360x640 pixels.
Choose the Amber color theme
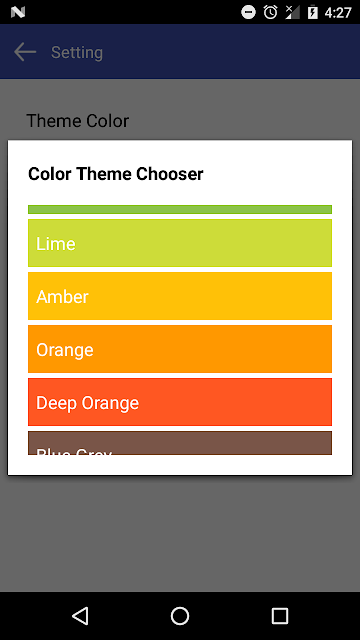pos(180,296)
